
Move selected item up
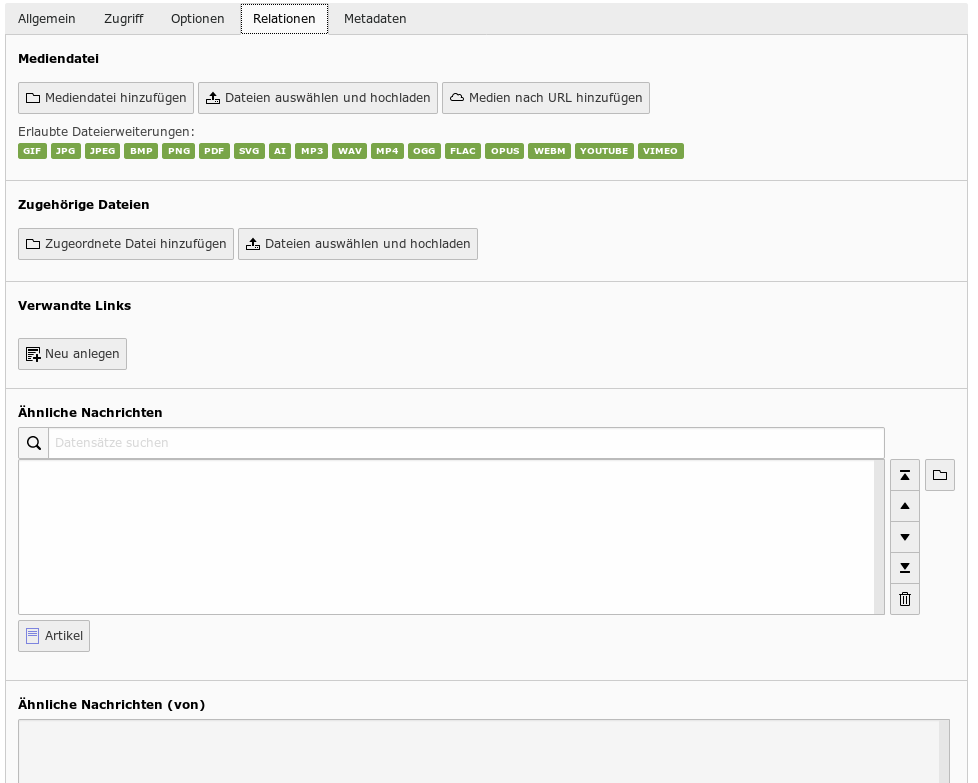905,506
